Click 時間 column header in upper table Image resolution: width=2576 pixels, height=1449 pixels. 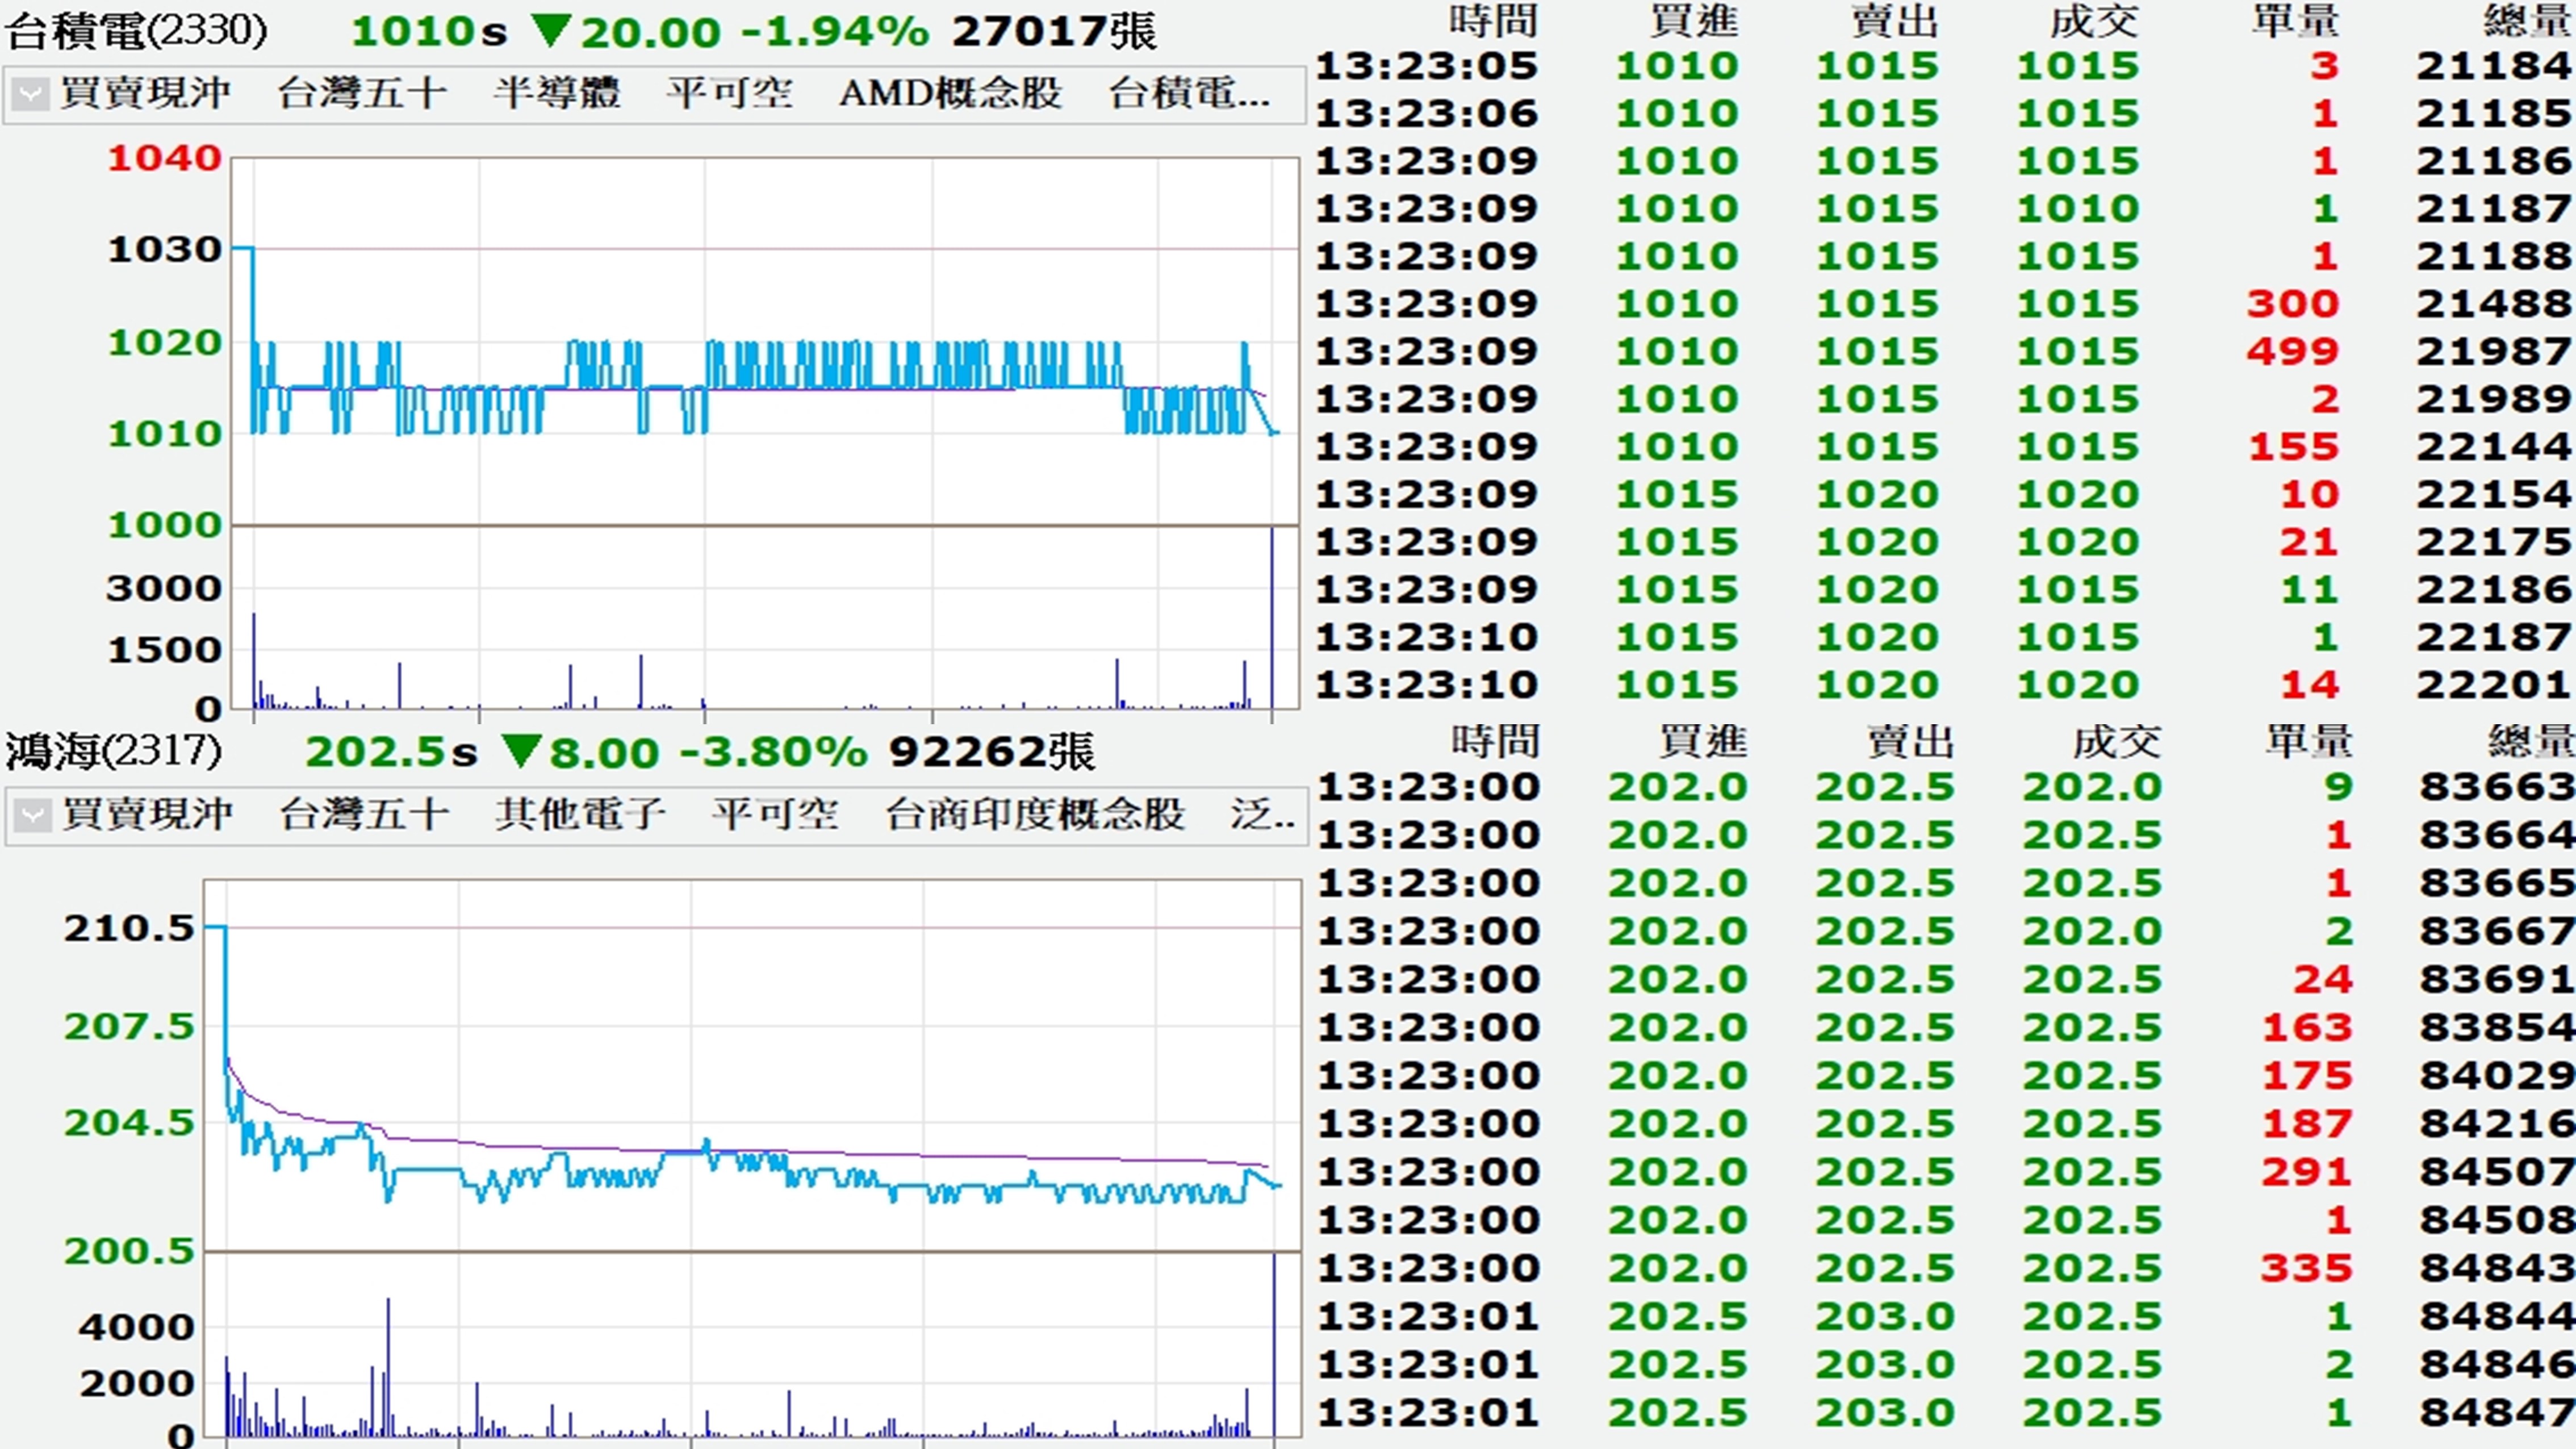click(x=1493, y=21)
